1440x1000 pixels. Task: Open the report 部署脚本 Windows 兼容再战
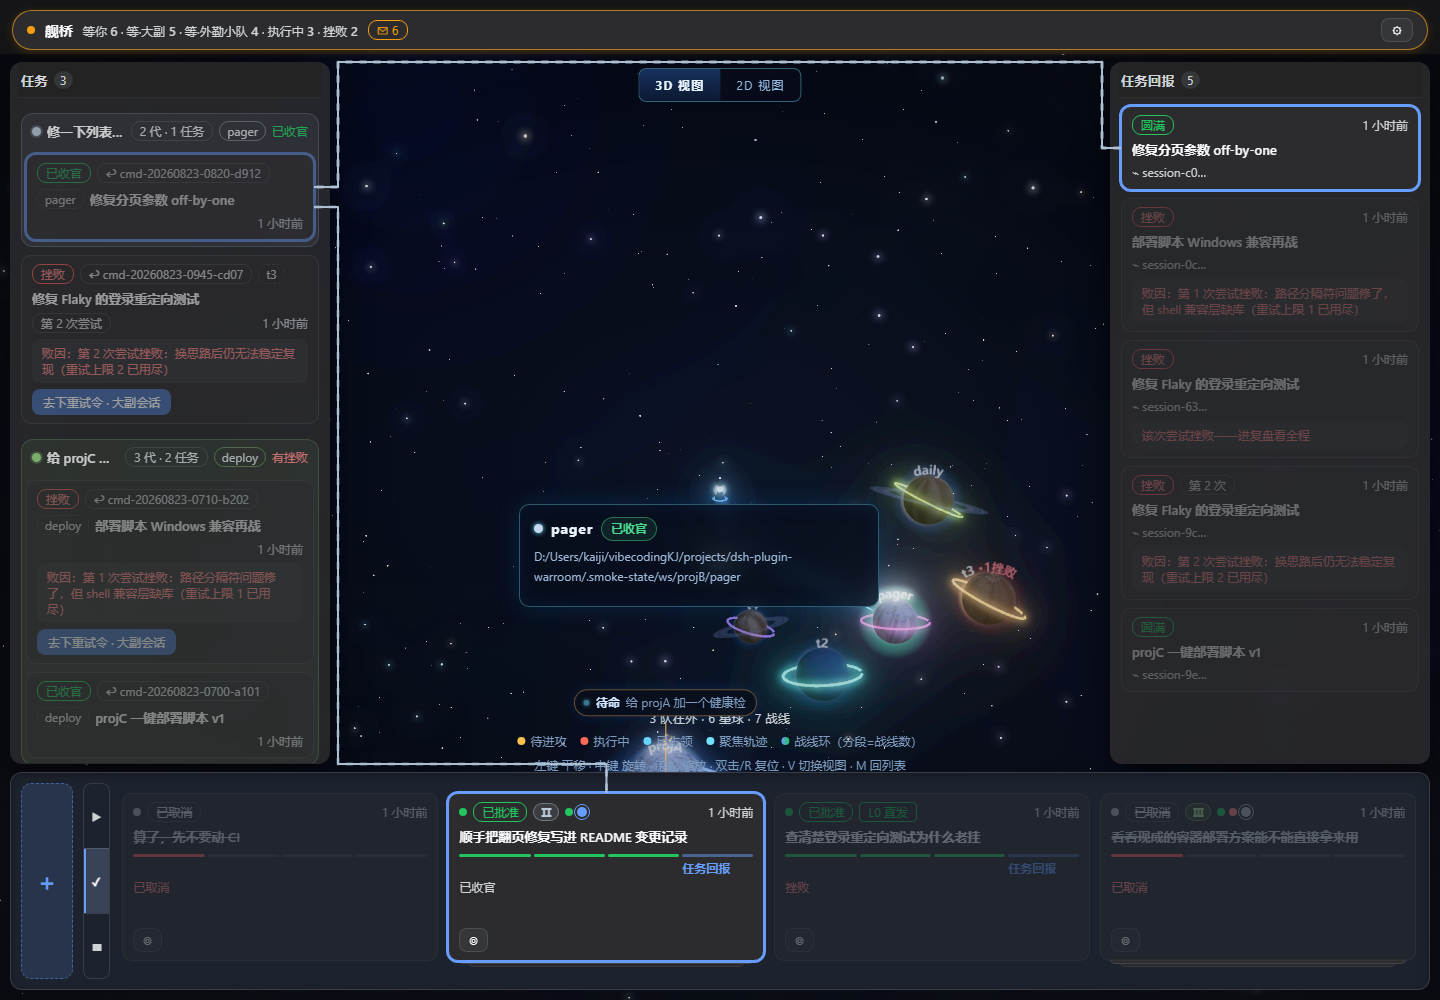tap(1269, 265)
